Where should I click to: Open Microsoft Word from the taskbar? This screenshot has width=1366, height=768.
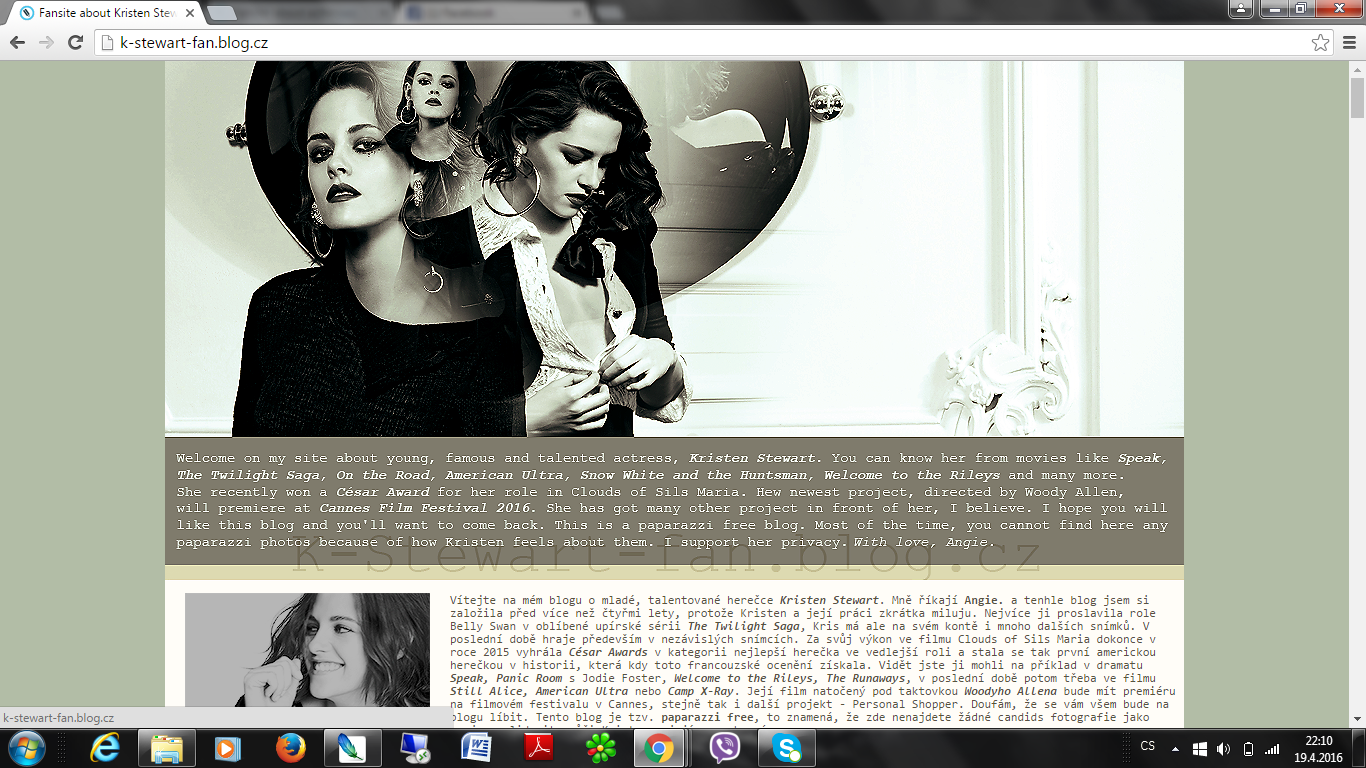476,748
